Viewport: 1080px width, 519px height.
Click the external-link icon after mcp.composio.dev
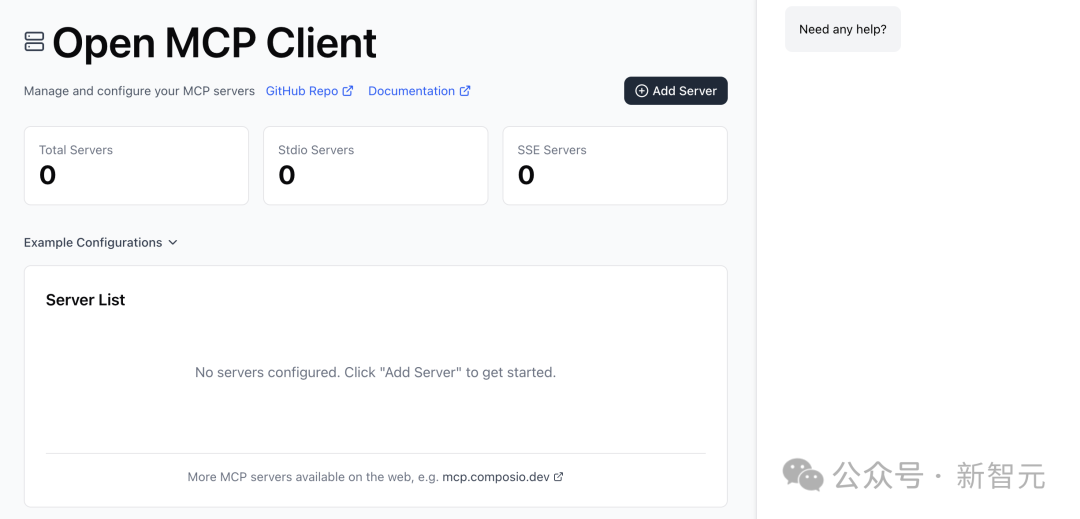tap(559, 477)
